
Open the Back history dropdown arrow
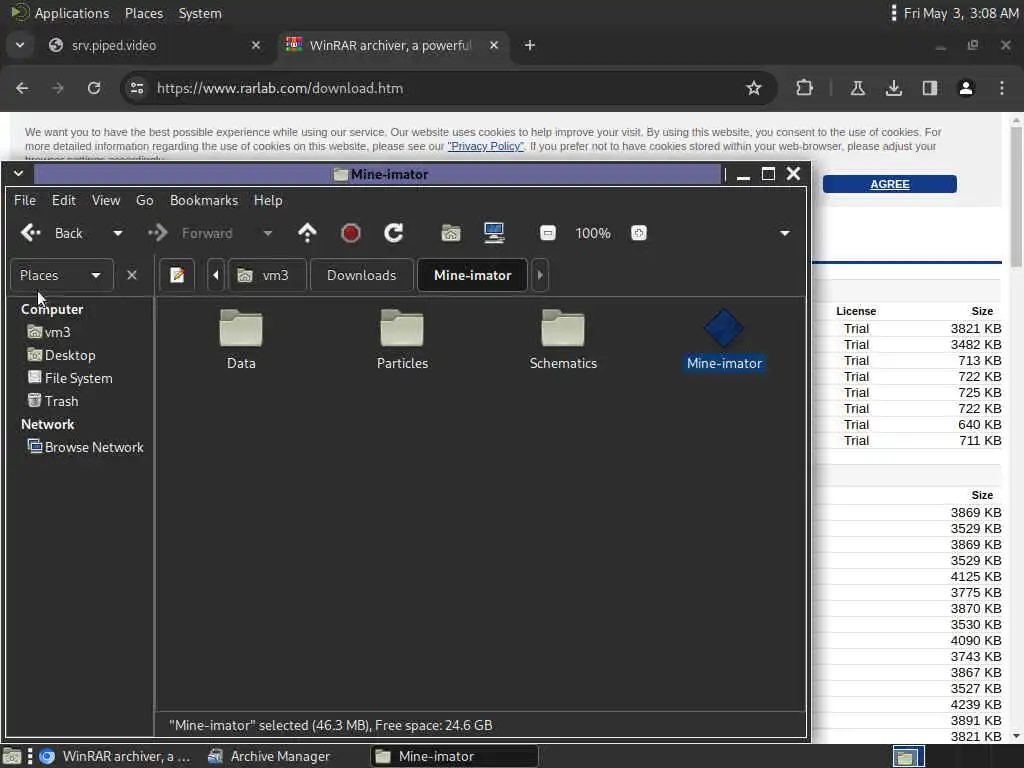tap(118, 233)
